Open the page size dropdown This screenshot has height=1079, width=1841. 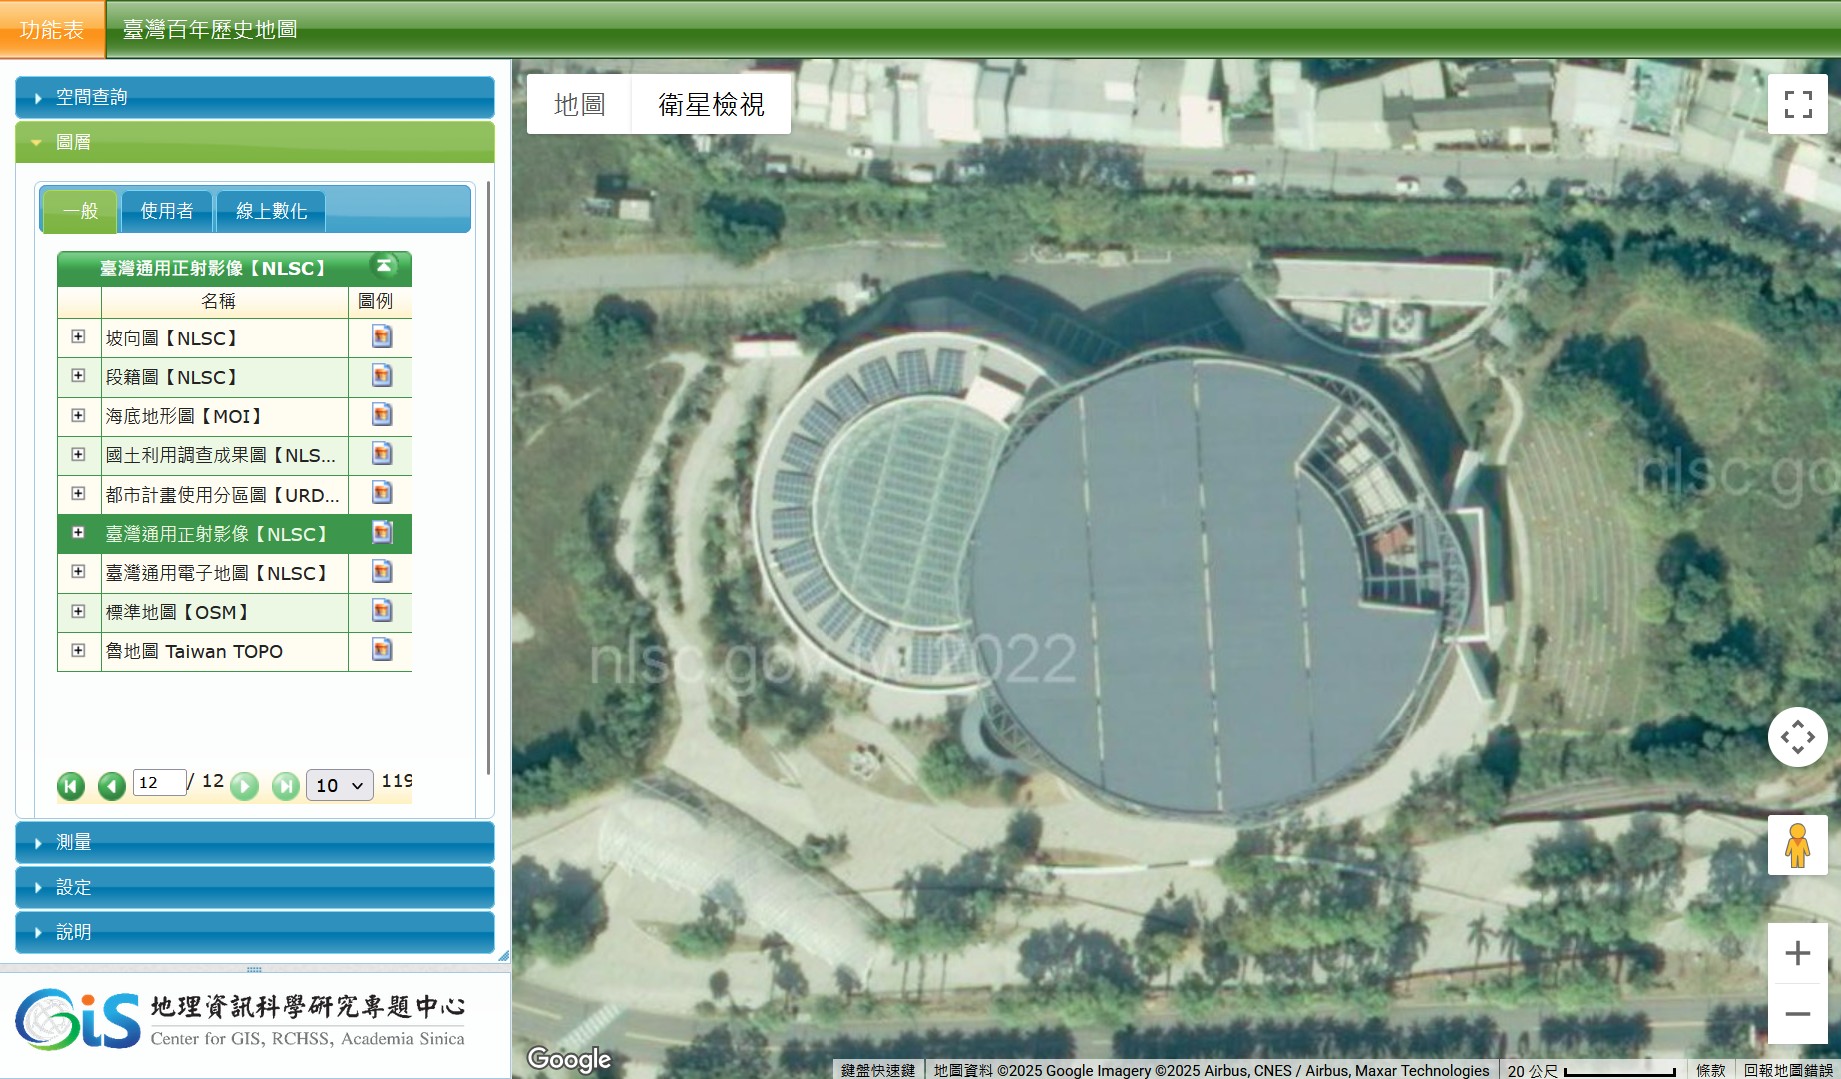point(339,785)
